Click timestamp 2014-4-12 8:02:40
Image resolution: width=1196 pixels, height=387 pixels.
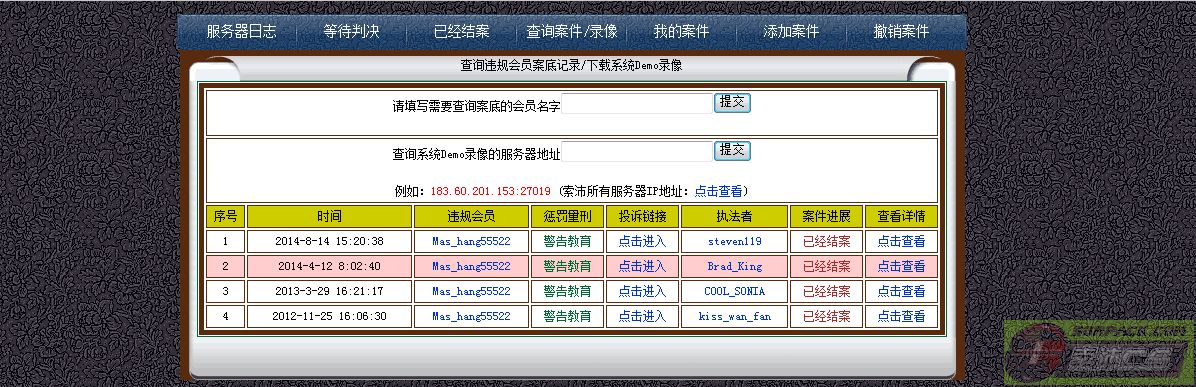click(330, 266)
